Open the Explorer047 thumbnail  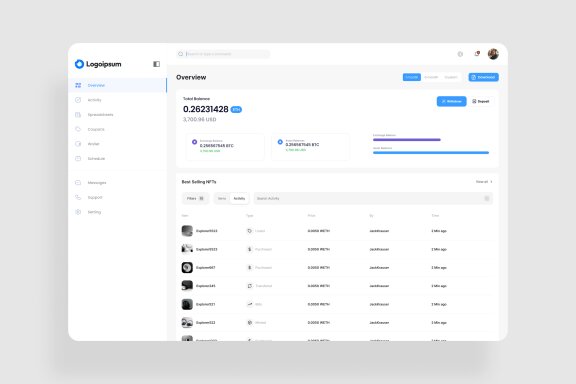[x=187, y=268]
